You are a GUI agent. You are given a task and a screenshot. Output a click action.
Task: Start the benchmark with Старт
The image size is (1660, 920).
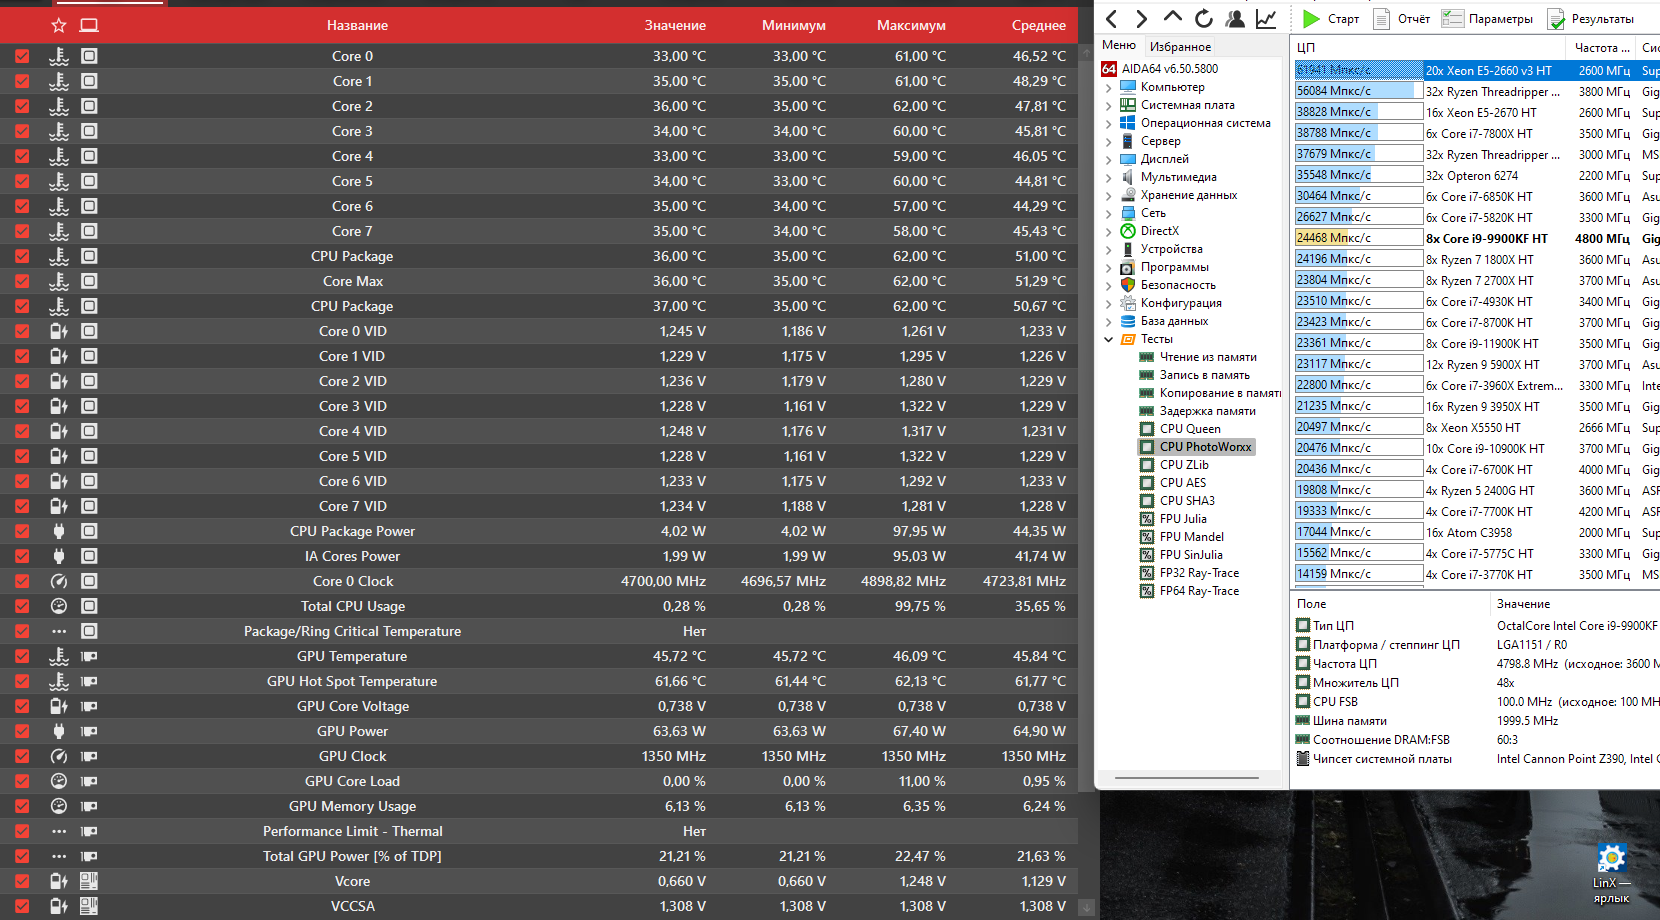pyautogui.click(x=1330, y=18)
